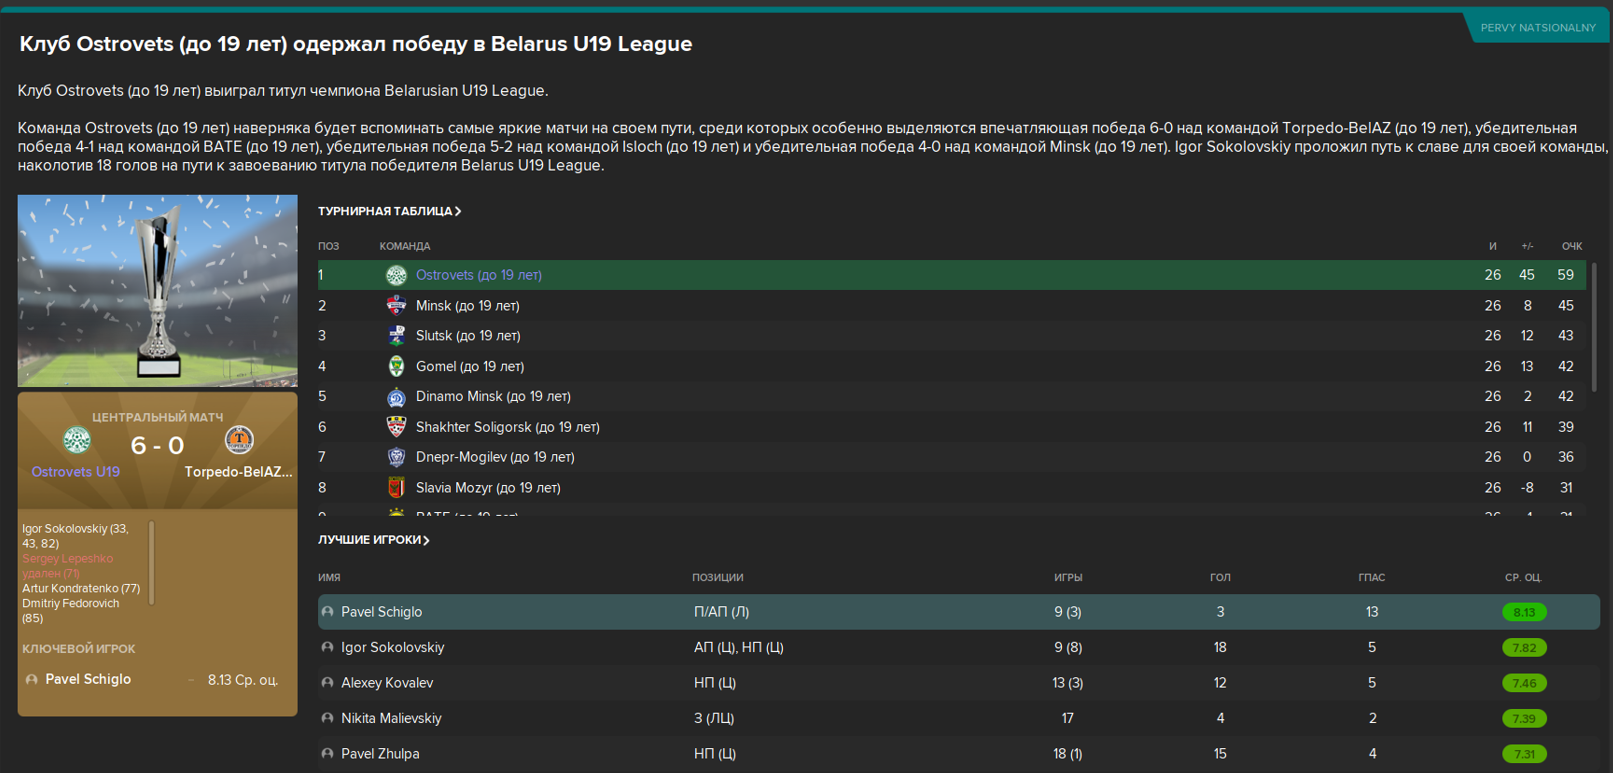Select Alexey Kovalev player row
This screenshot has height=773, width=1613.
click(958, 683)
